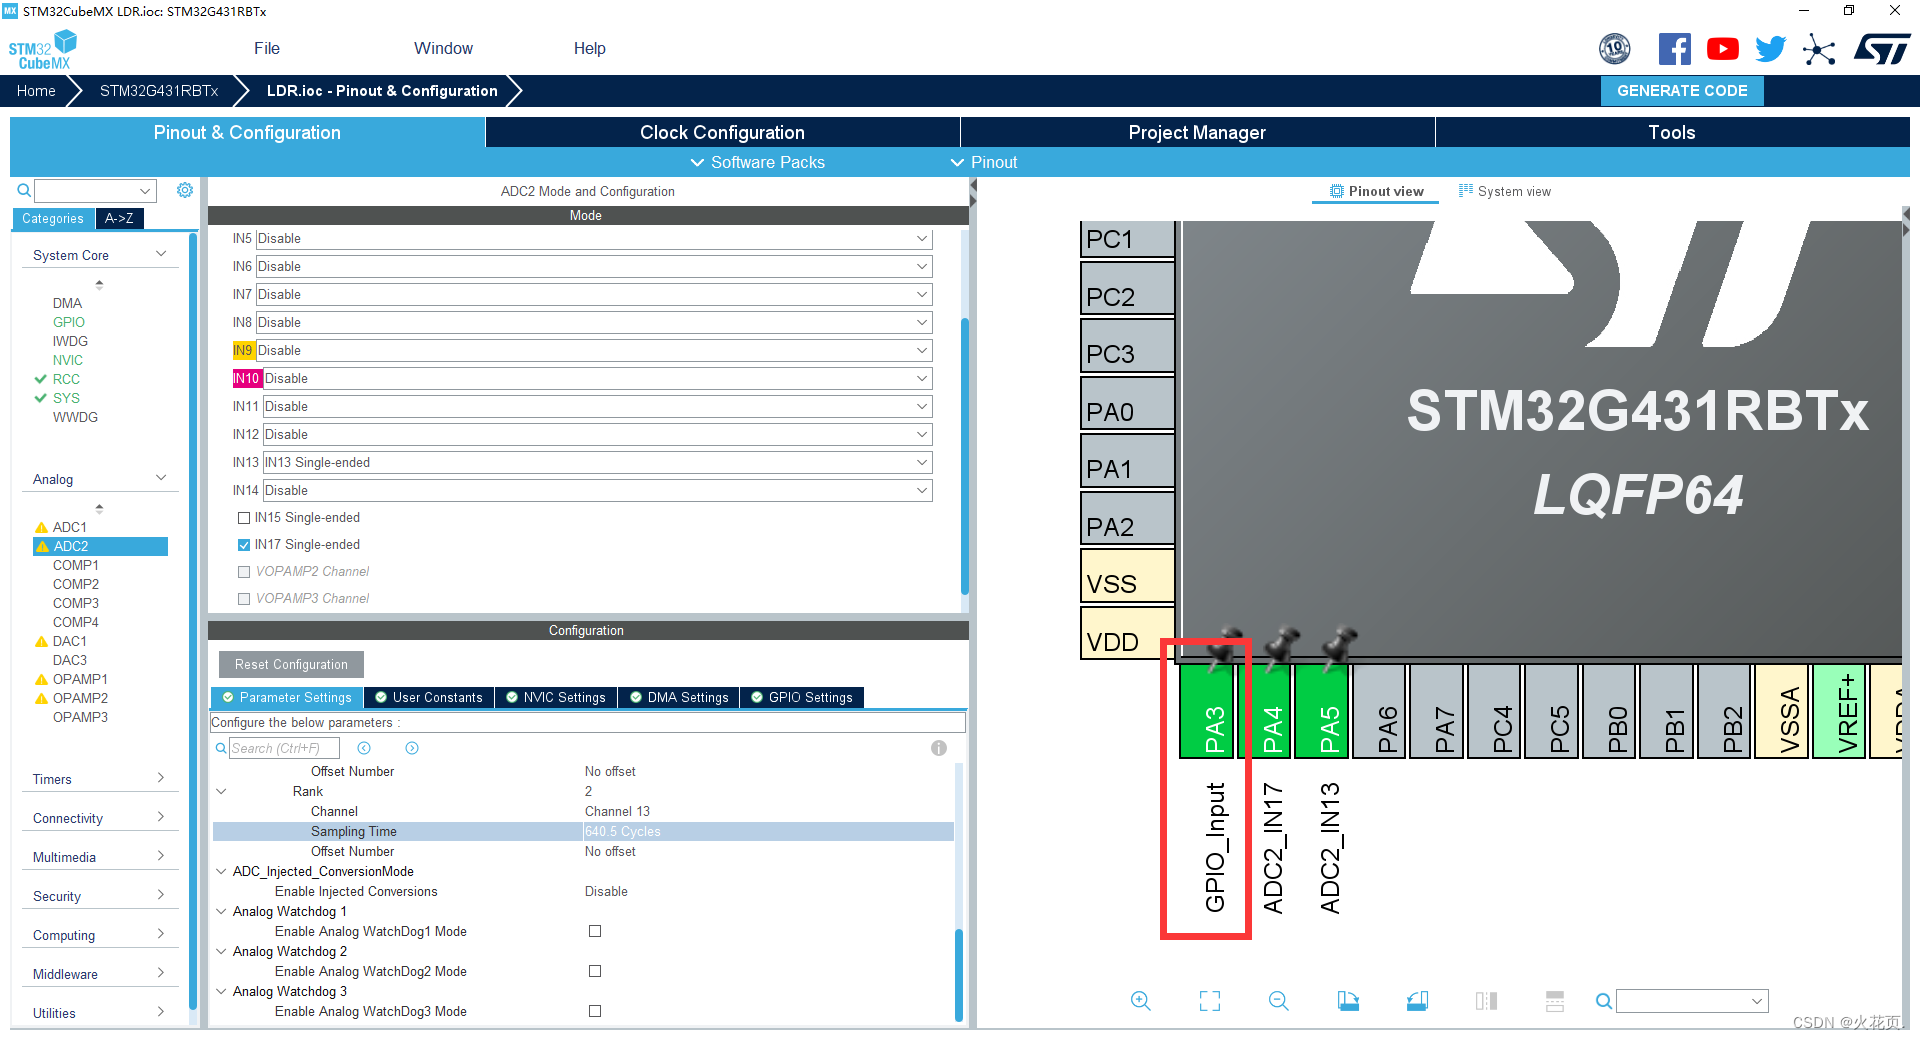Image resolution: width=1920 pixels, height=1040 pixels.
Task: Rotate the chip counter-clockwise icon
Action: [1417, 1001]
